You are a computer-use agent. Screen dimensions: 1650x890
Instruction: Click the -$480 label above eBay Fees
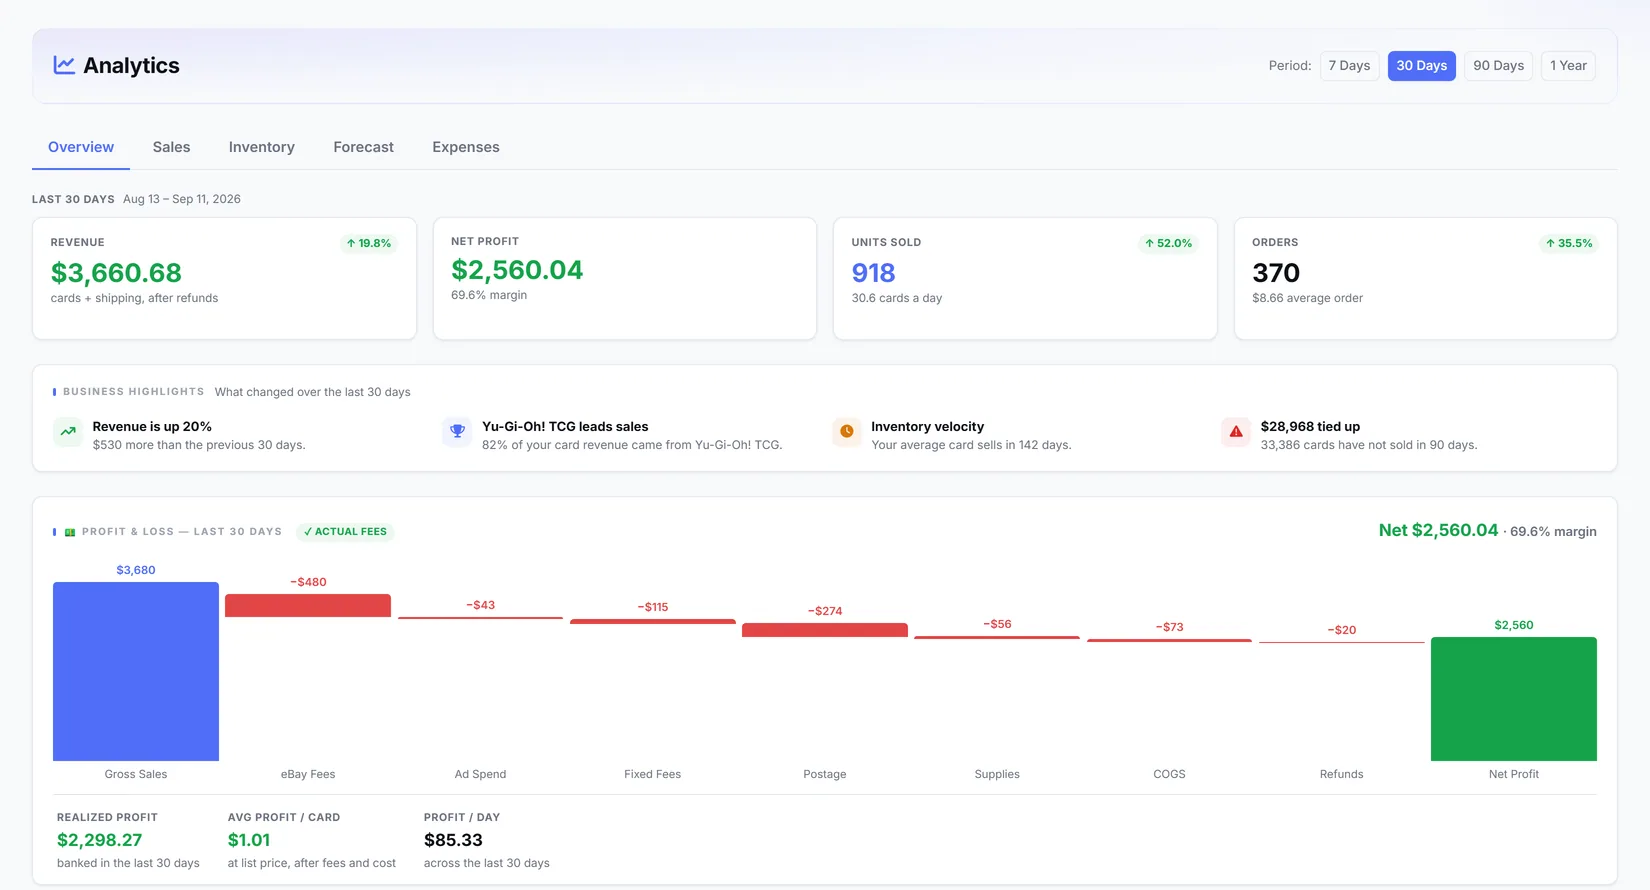pos(308,582)
